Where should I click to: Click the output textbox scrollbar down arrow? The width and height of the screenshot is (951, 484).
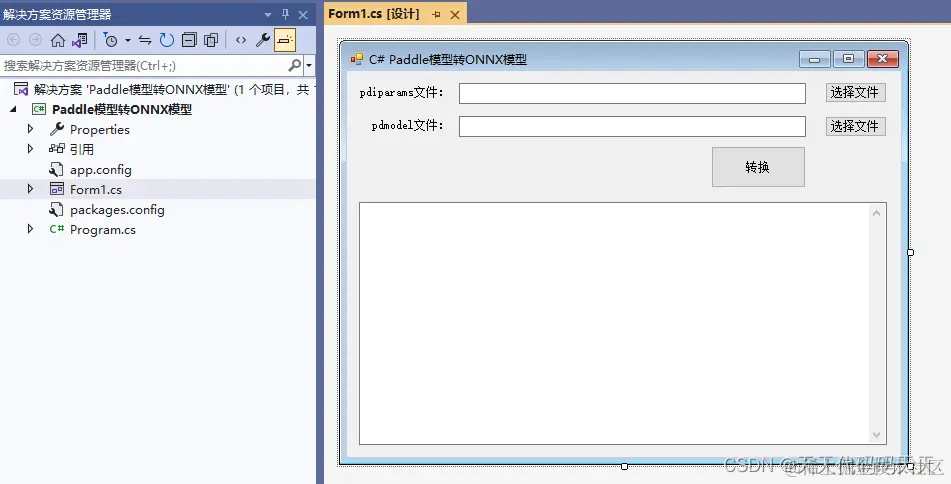876,434
